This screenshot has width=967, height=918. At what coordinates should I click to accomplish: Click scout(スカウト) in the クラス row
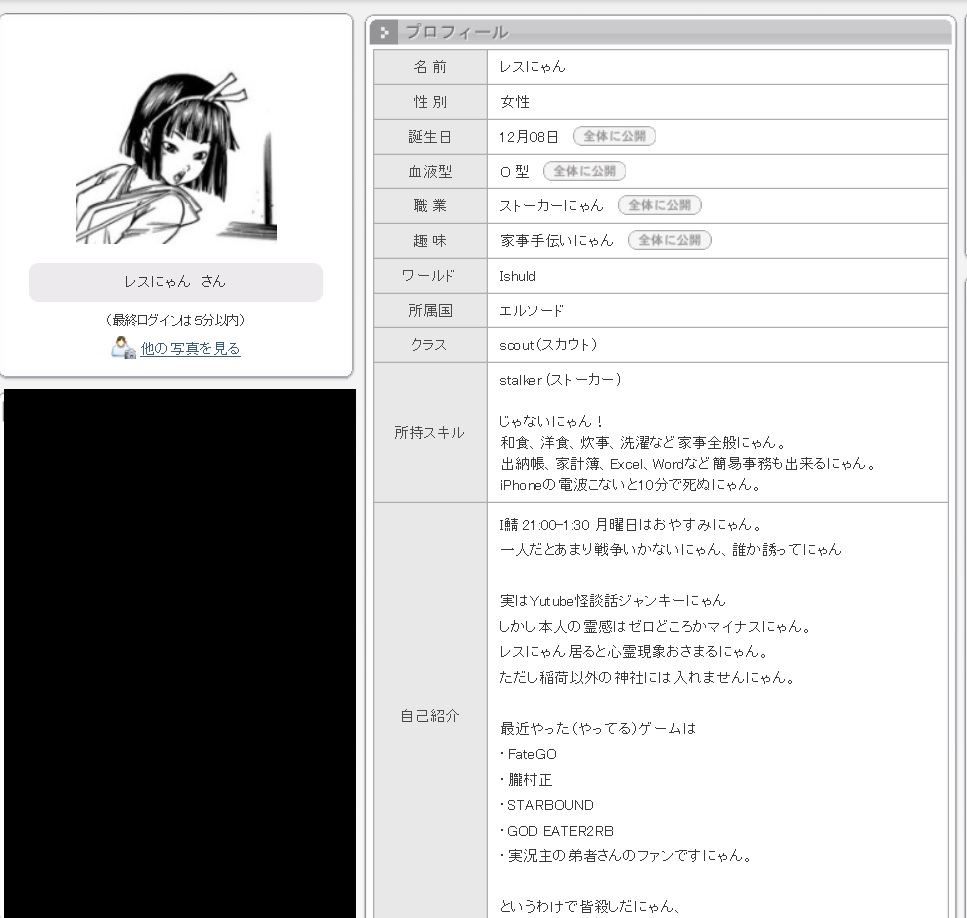coord(548,345)
